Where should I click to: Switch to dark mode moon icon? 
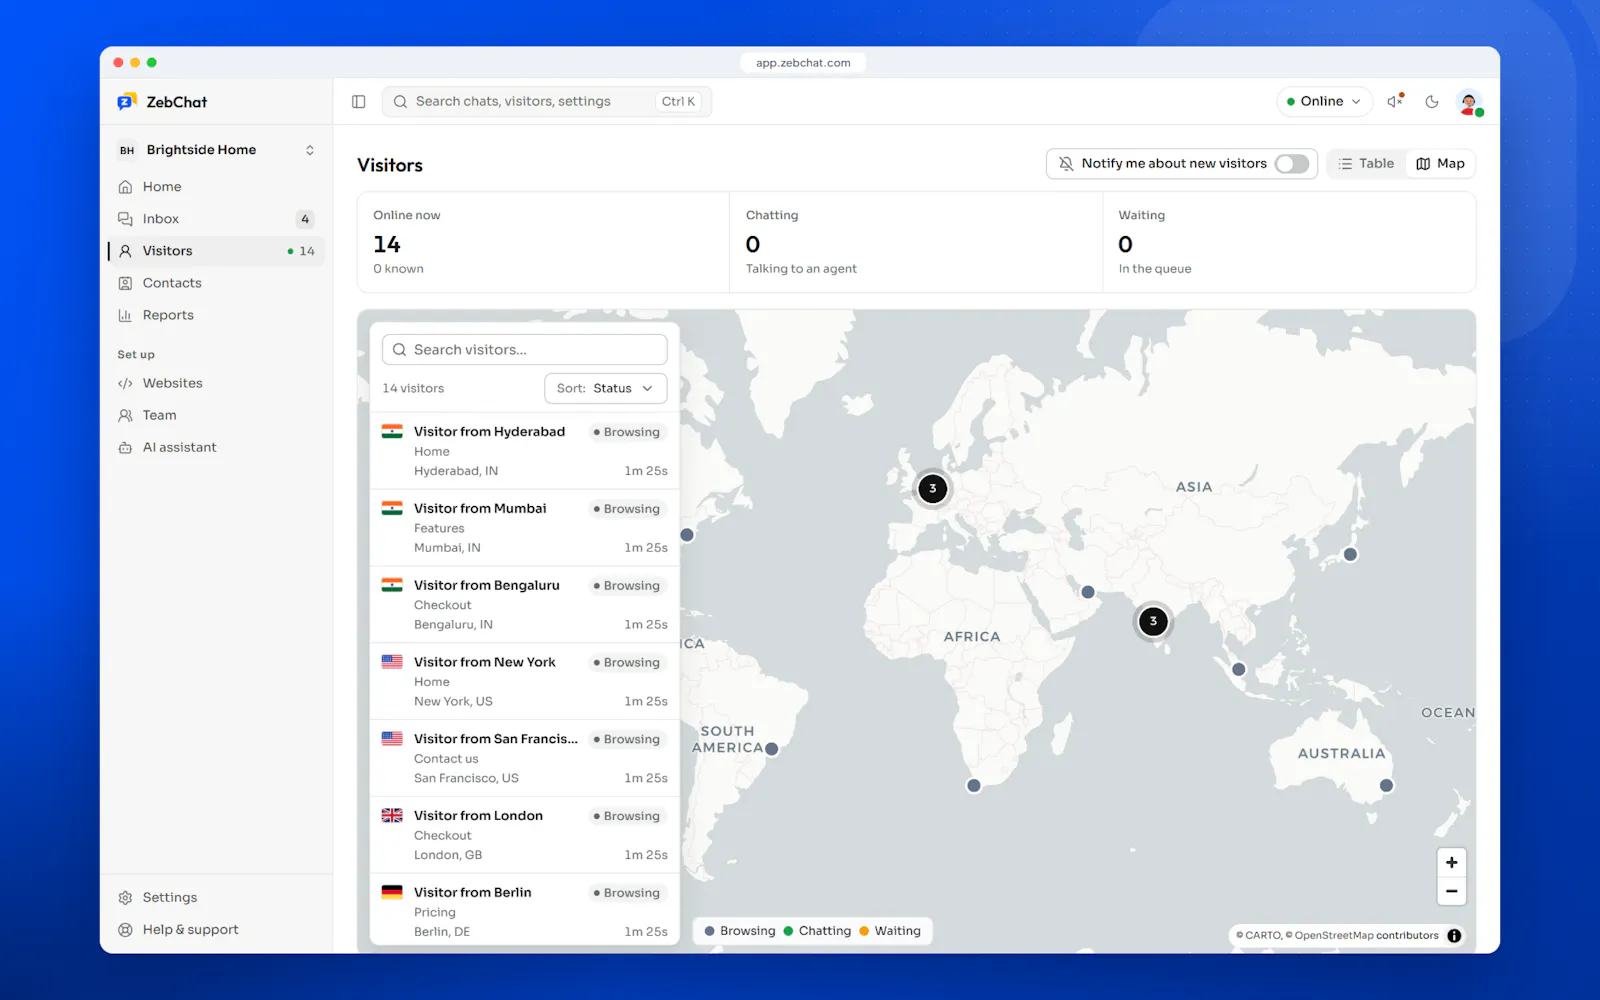coord(1432,101)
